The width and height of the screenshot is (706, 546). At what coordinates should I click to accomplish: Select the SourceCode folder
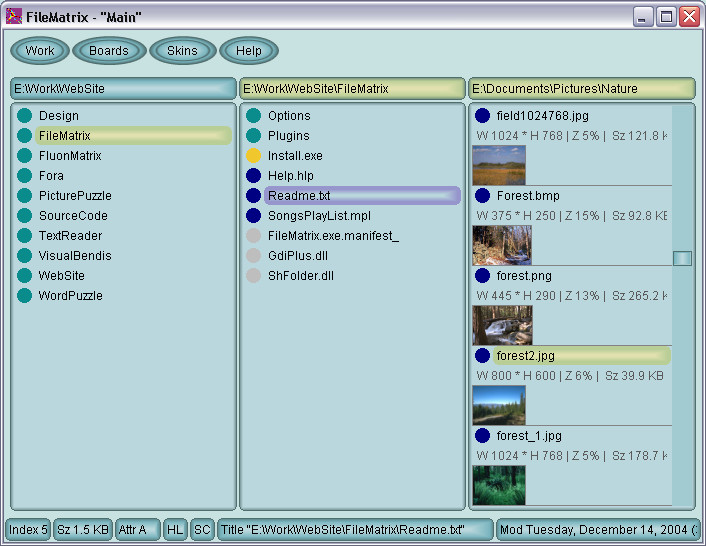(73, 216)
